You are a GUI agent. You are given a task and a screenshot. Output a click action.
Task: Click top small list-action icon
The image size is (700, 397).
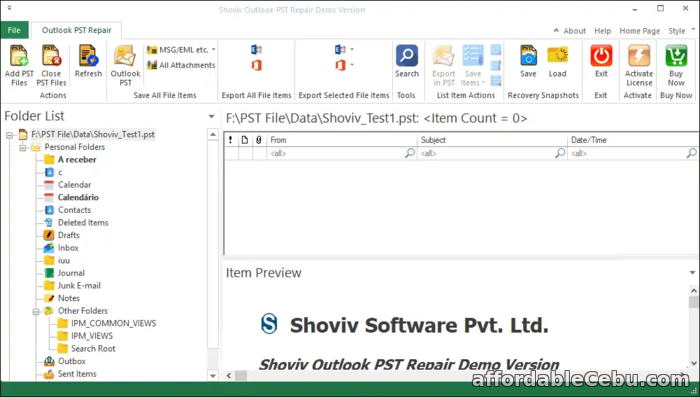click(496, 50)
